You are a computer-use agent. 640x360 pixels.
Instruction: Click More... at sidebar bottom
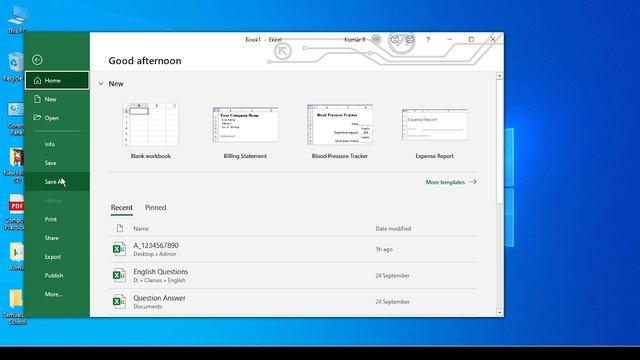pyautogui.click(x=57, y=294)
